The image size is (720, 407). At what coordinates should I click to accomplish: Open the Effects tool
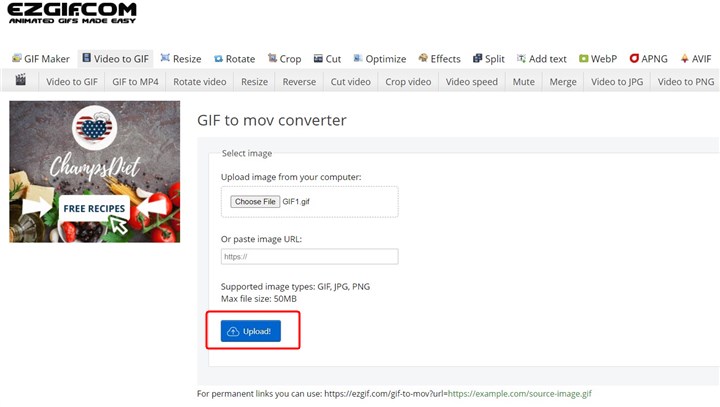click(x=439, y=59)
